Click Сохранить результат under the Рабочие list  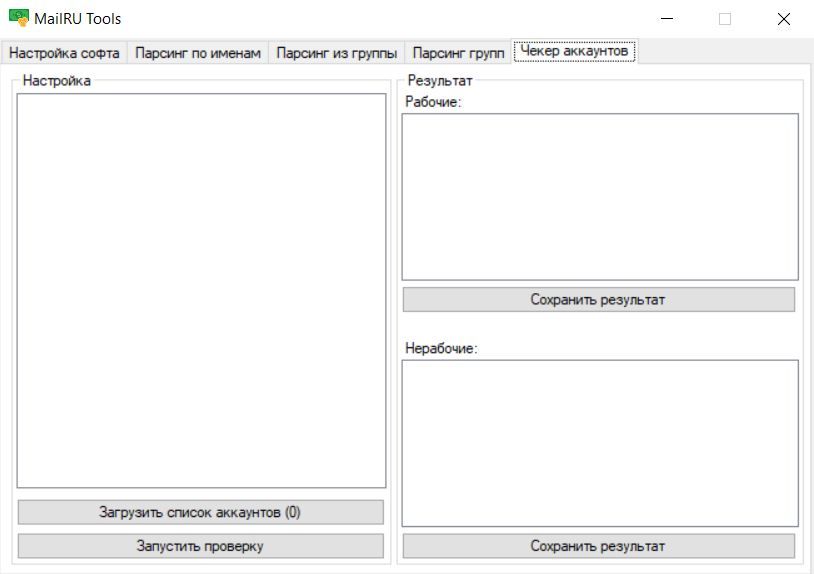(x=598, y=299)
